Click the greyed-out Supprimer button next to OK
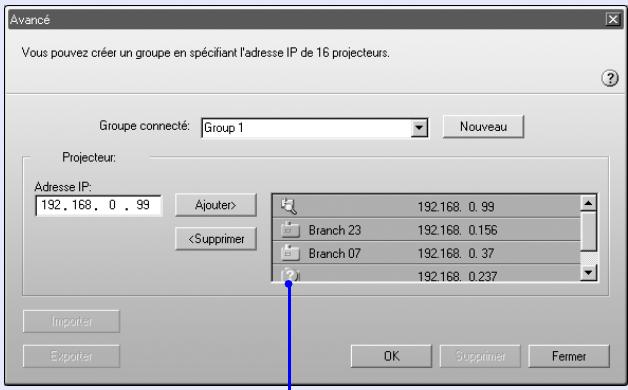Image resolution: width=628 pixels, height=390 pixels. pyautogui.click(x=480, y=356)
